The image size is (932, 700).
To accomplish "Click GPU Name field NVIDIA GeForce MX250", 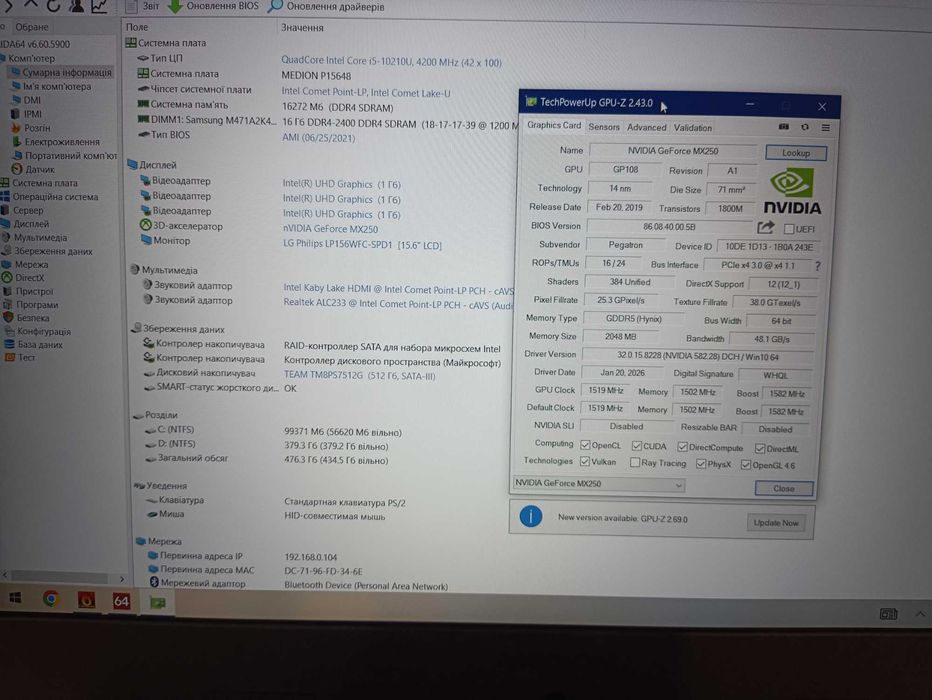I will 673,151.
